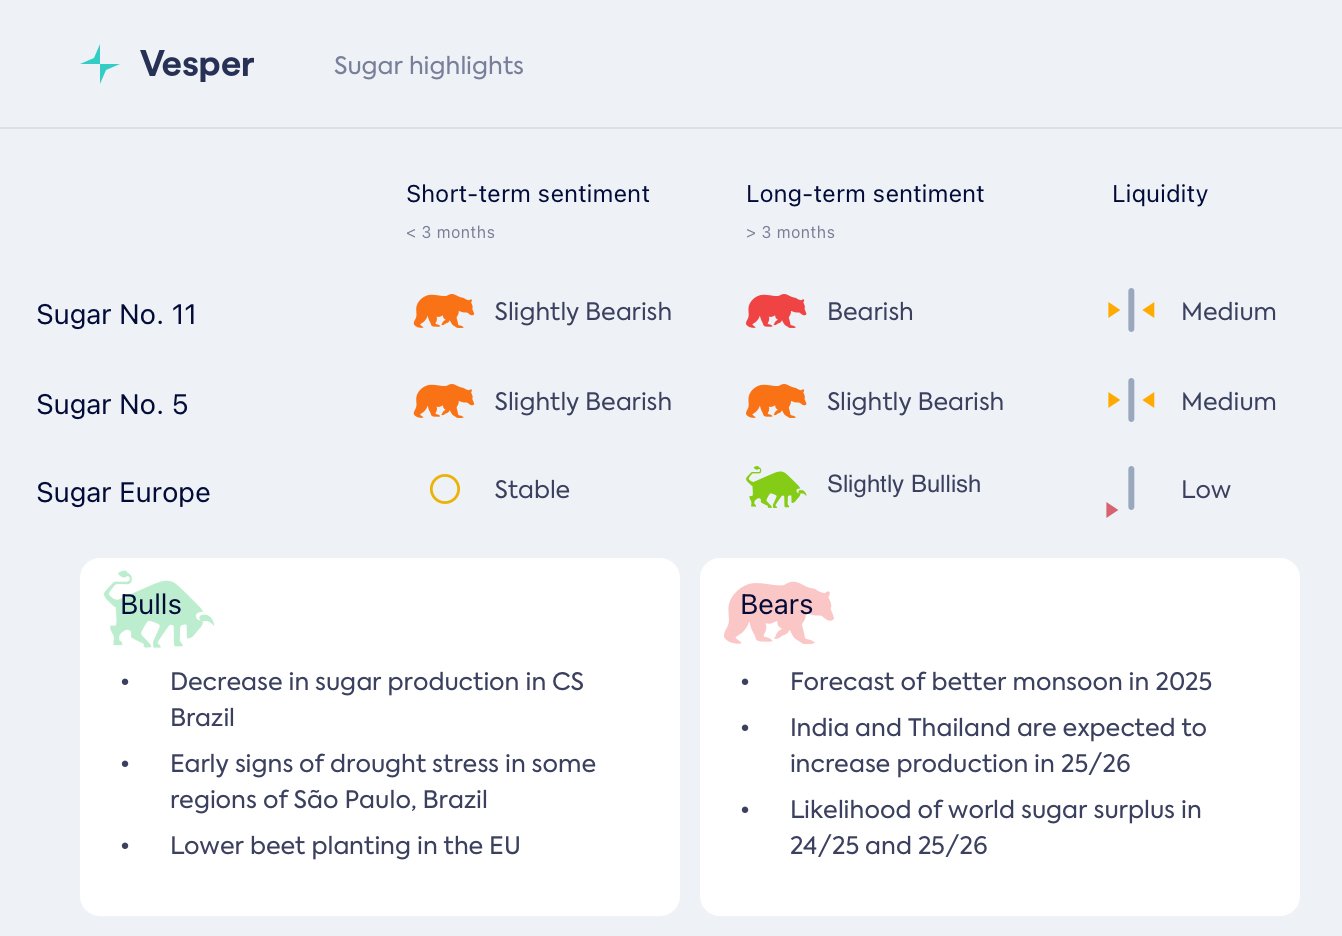
Task: Click the Bears card pink bear icon
Action: [x=778, y=611]
